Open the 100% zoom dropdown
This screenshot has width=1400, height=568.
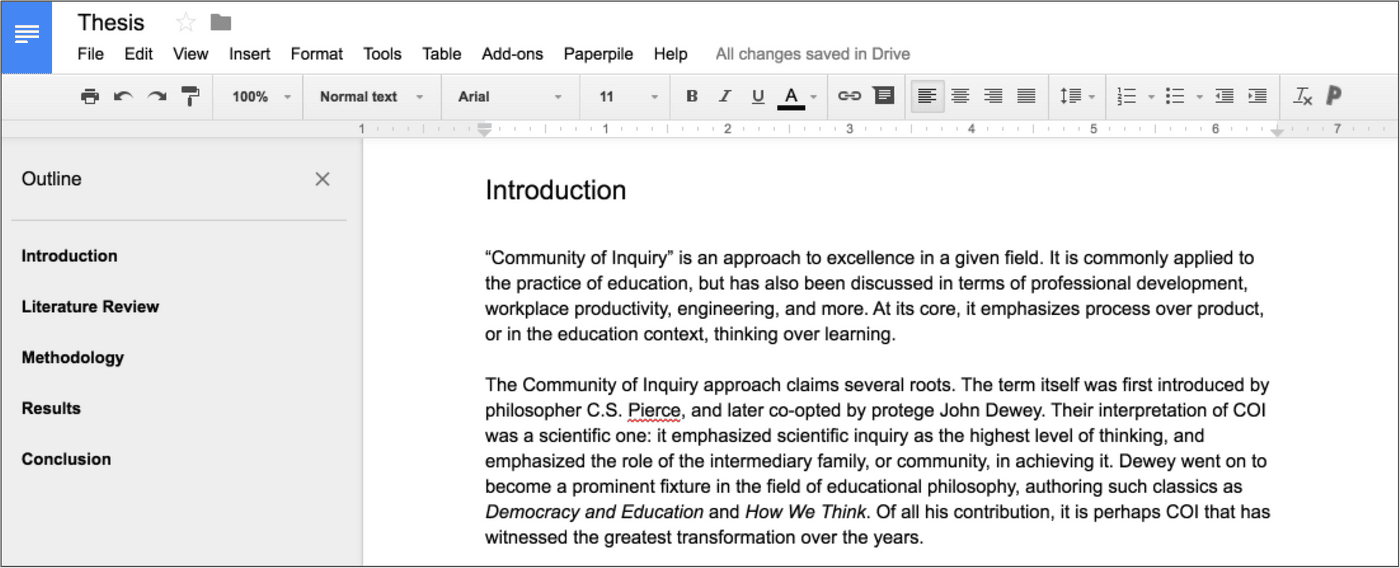[x=262, y=97]
